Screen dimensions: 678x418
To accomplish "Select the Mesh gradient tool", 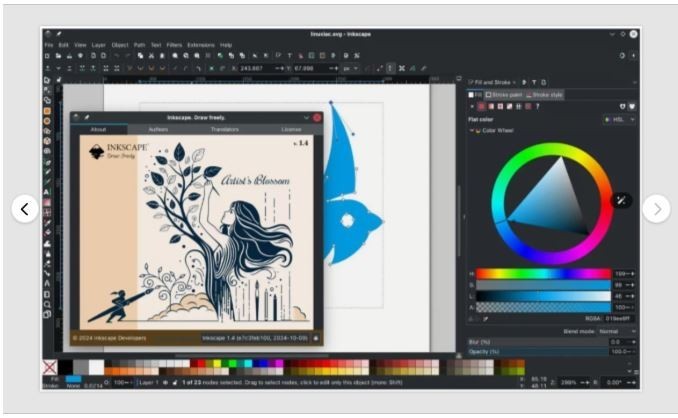I will [x=47, y=212].
